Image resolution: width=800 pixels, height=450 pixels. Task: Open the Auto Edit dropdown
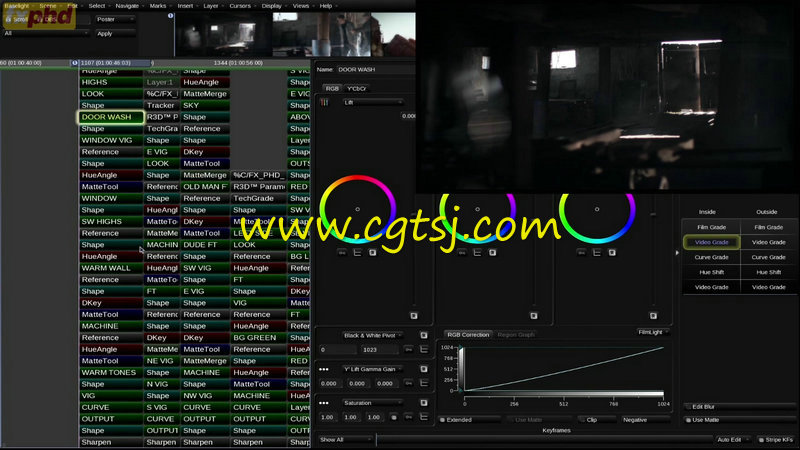pos(733,439)
